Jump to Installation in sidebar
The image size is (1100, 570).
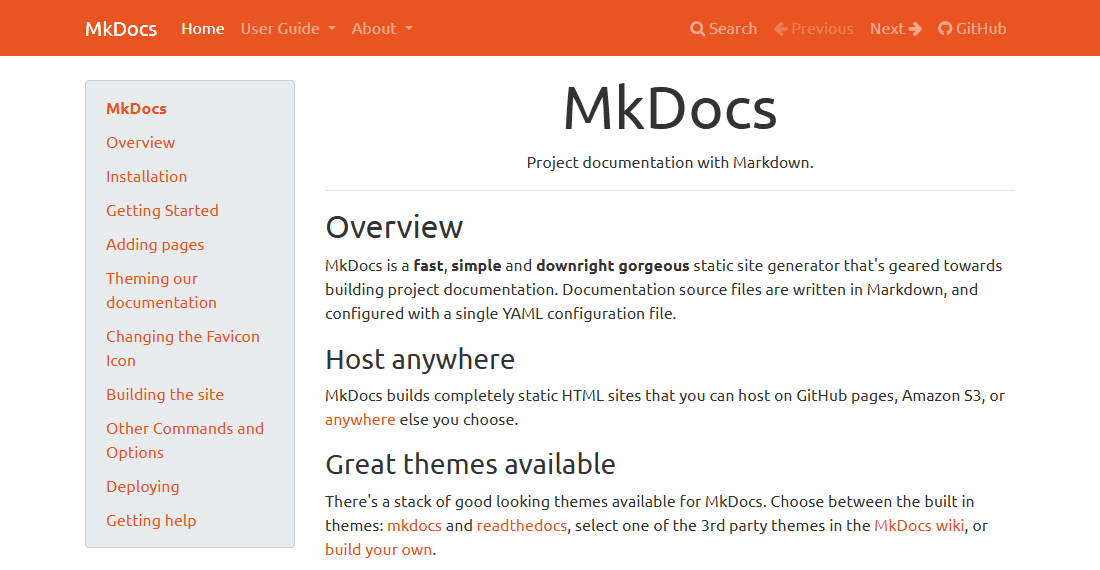pos(147,177)
